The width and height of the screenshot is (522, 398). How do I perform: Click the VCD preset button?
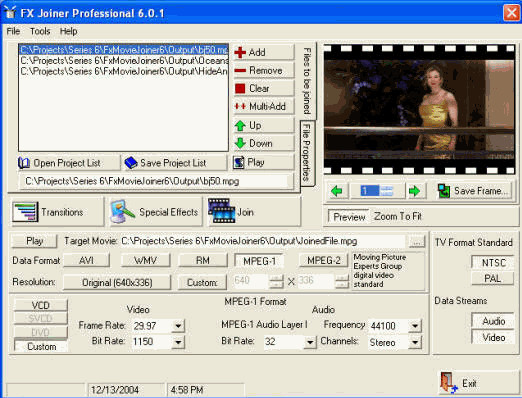coord(41,305)
